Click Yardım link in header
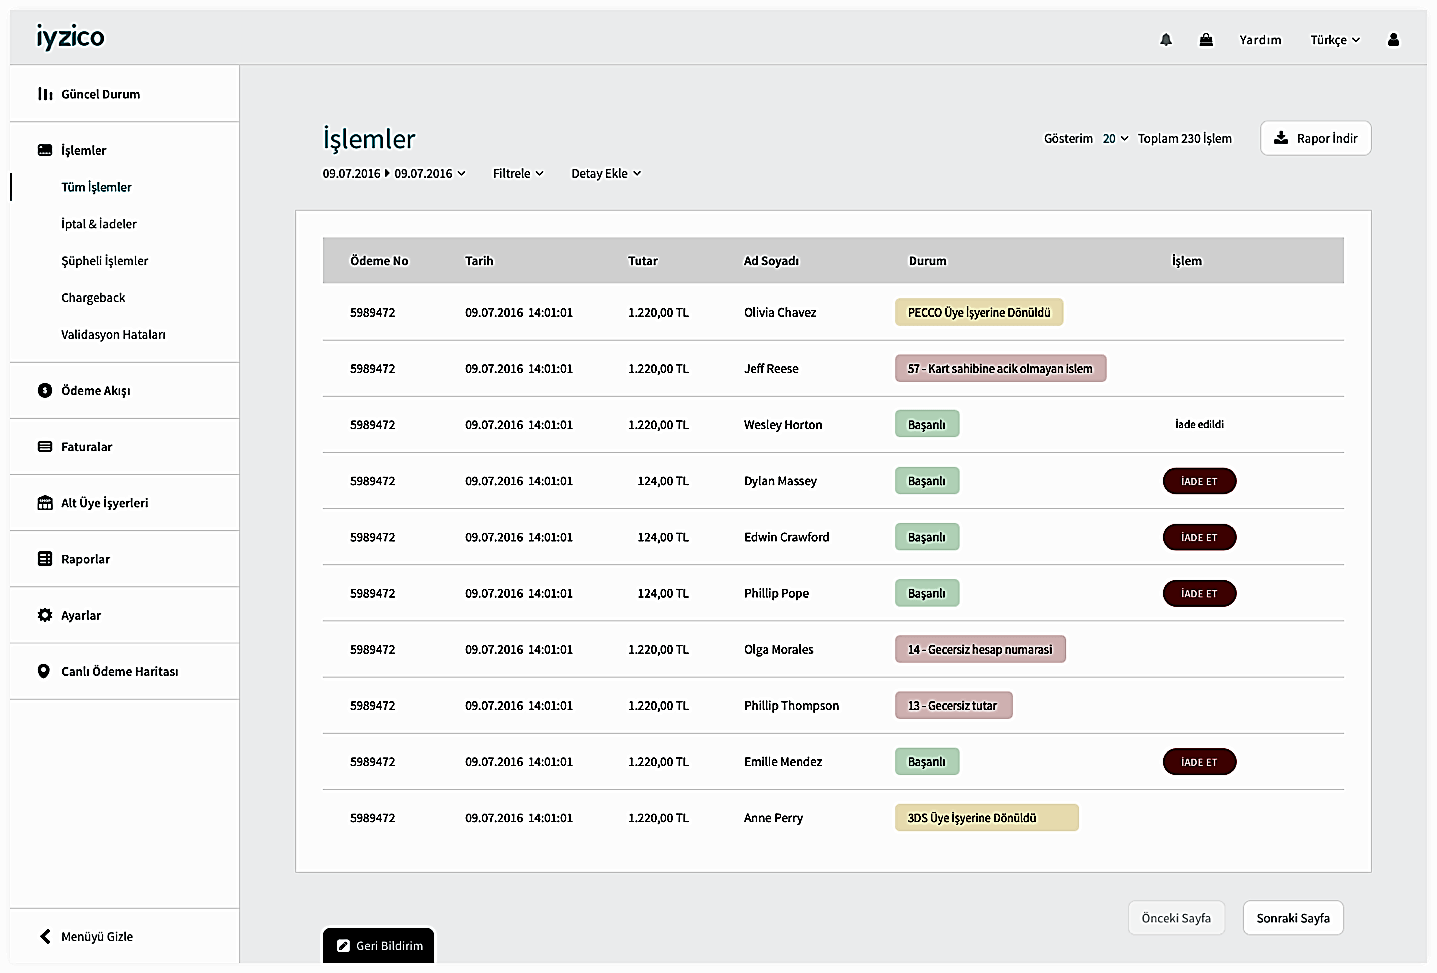This screenshot has width=1437, height=973. pos(1260,40)
